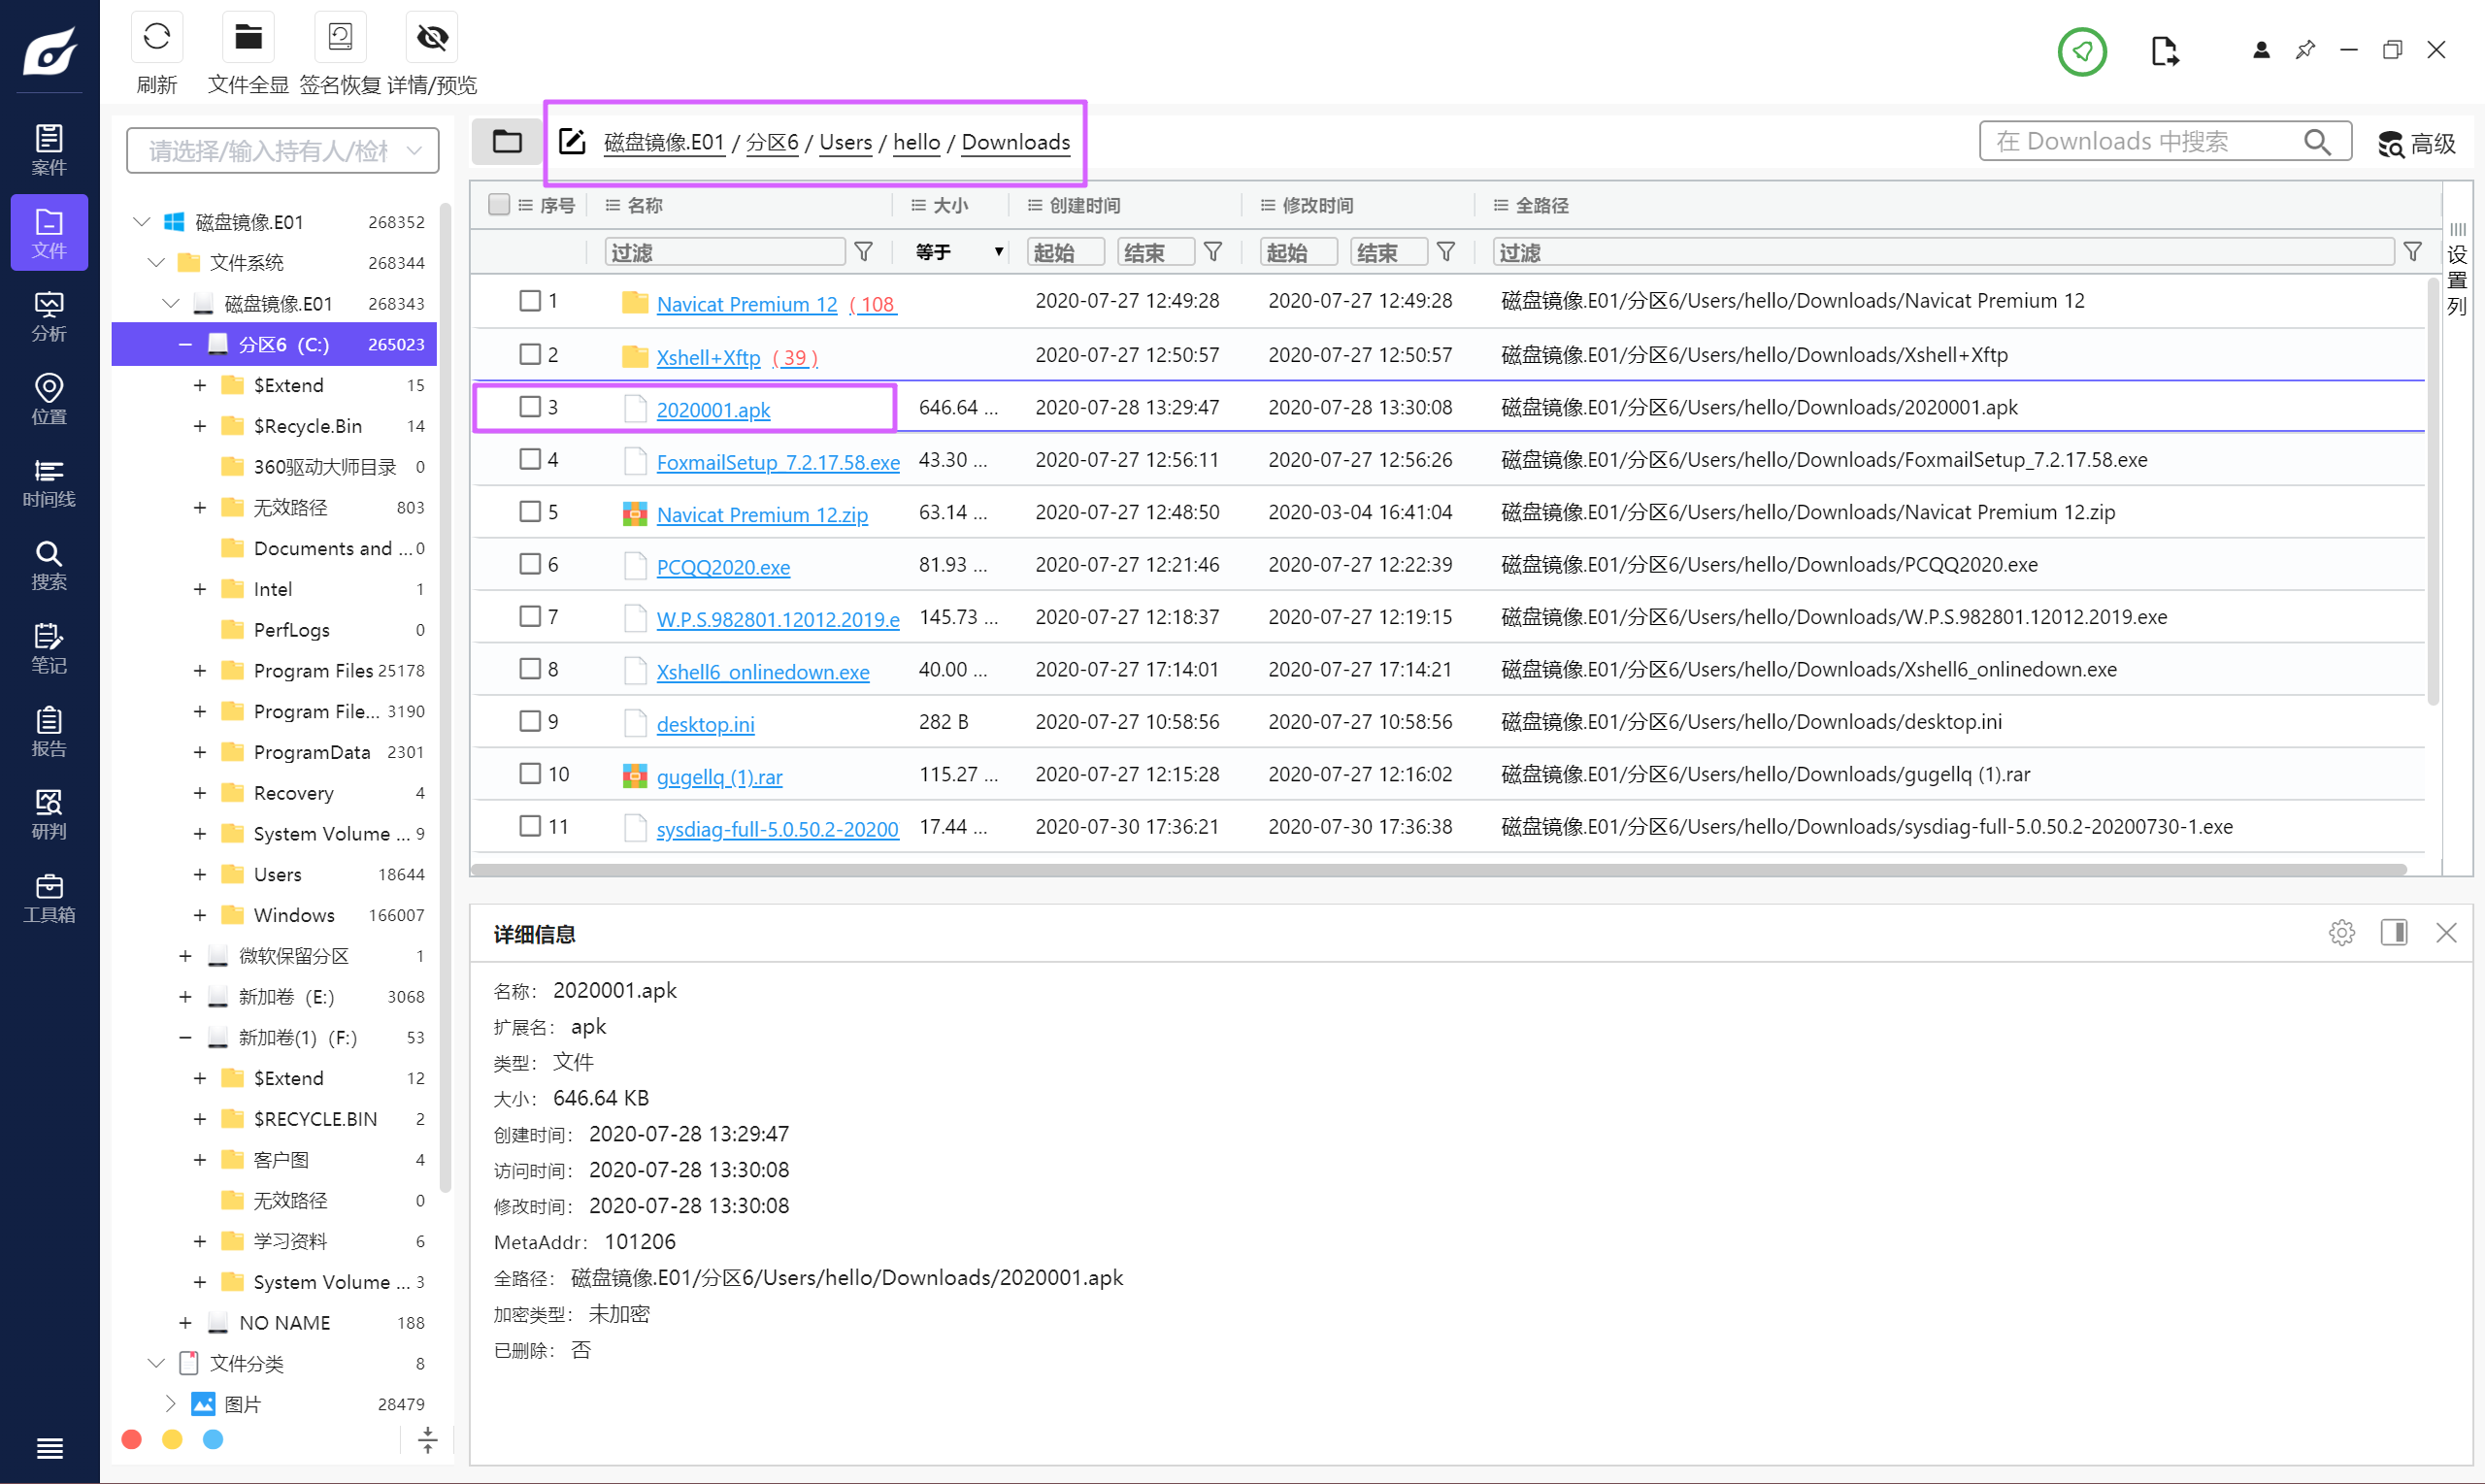Click the 文件全显 folder icon
Viewport: 2485px width, 1484px height.
(x=248, y=38)
